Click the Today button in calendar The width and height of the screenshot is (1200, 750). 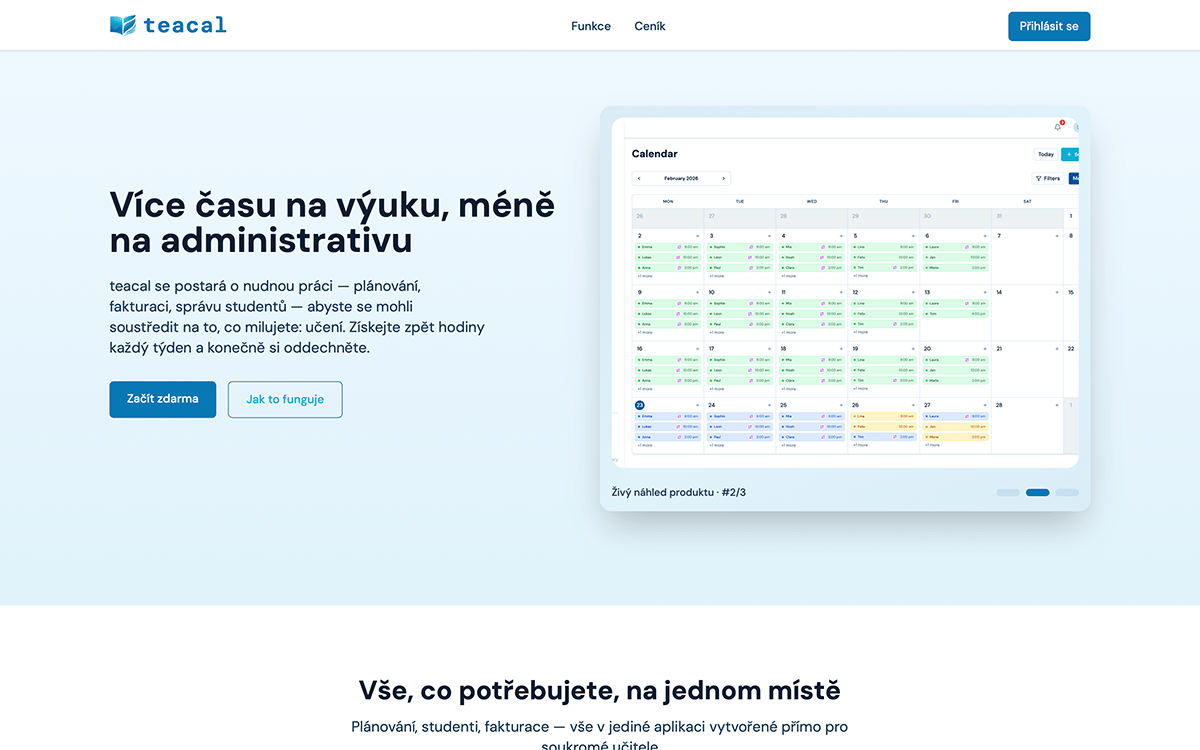coord(1046,154)
